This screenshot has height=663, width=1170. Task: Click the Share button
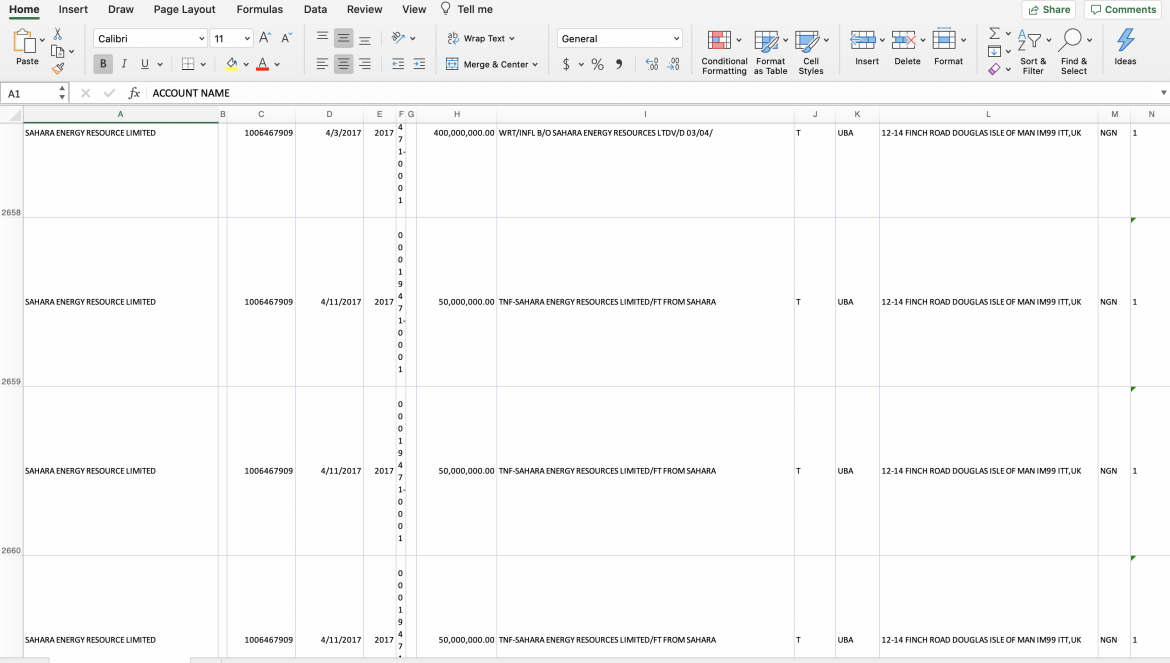(x=1049, y=10)
